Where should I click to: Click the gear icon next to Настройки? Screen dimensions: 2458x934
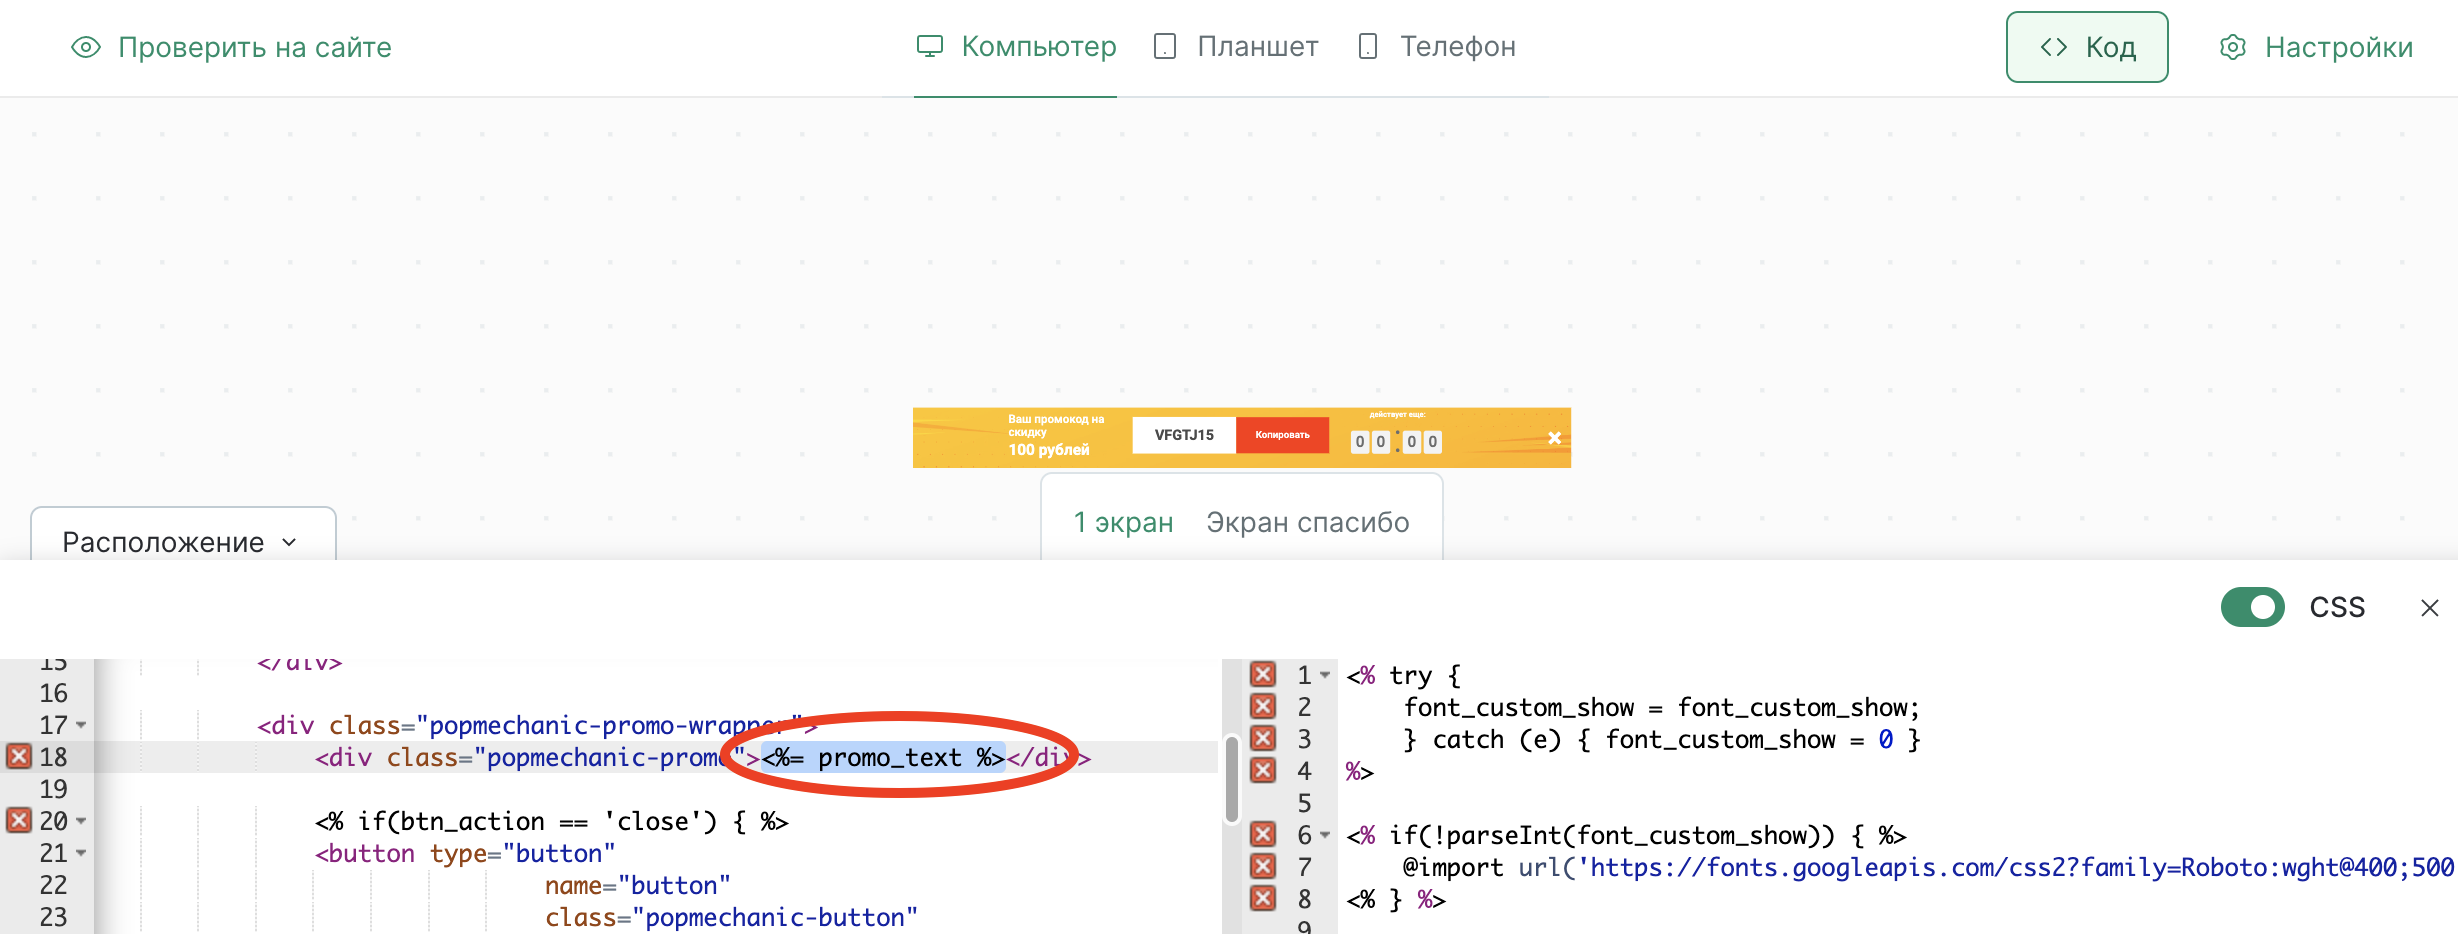pyautogui.click(x=2233, y=47)
